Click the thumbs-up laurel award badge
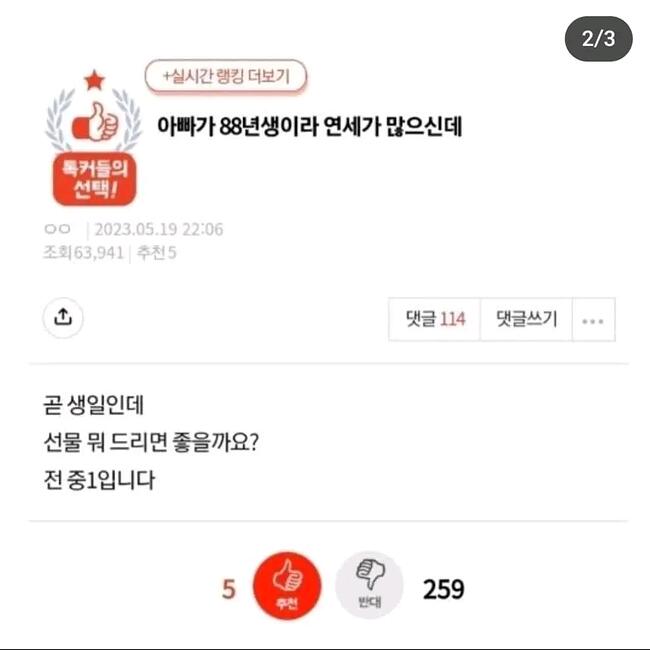Viewport: 650px width, 650px height. click(94, 122)
